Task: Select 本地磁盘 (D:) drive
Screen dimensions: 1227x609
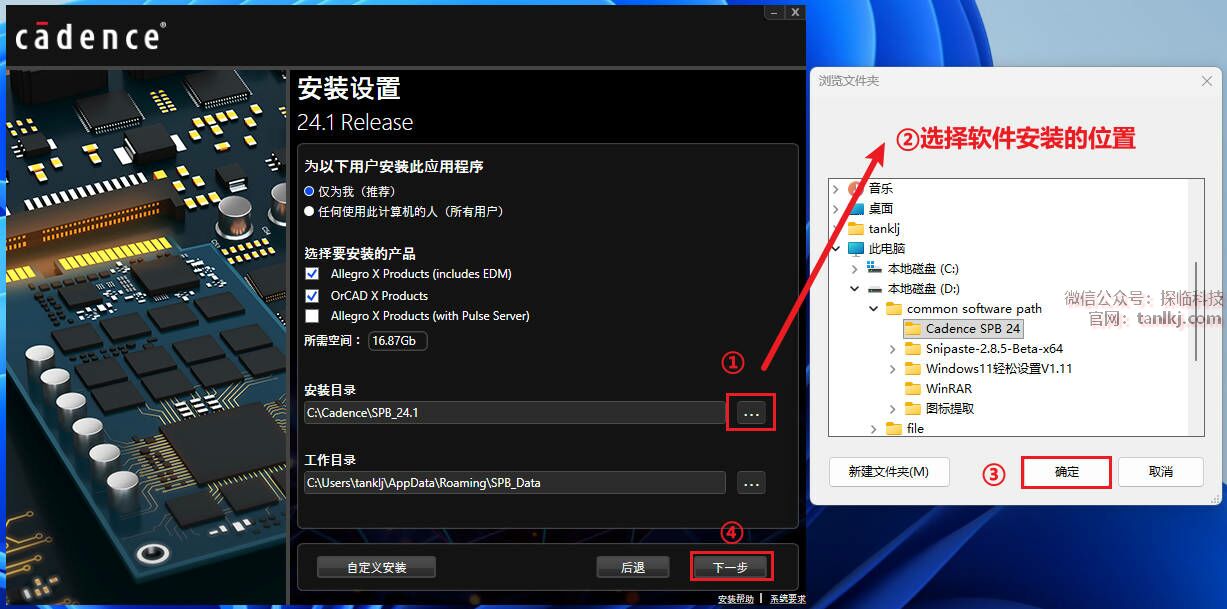Action: tap(924, 288)
